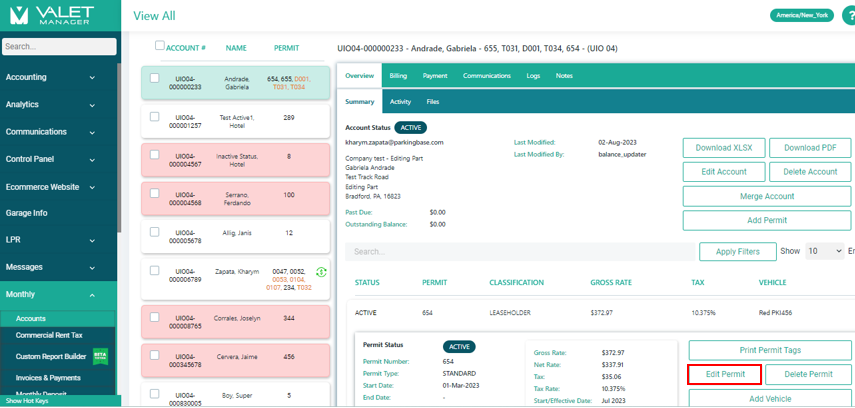Open the Activity sub-tab
This screenshot has height=408, width=855.
coord(400,102)
